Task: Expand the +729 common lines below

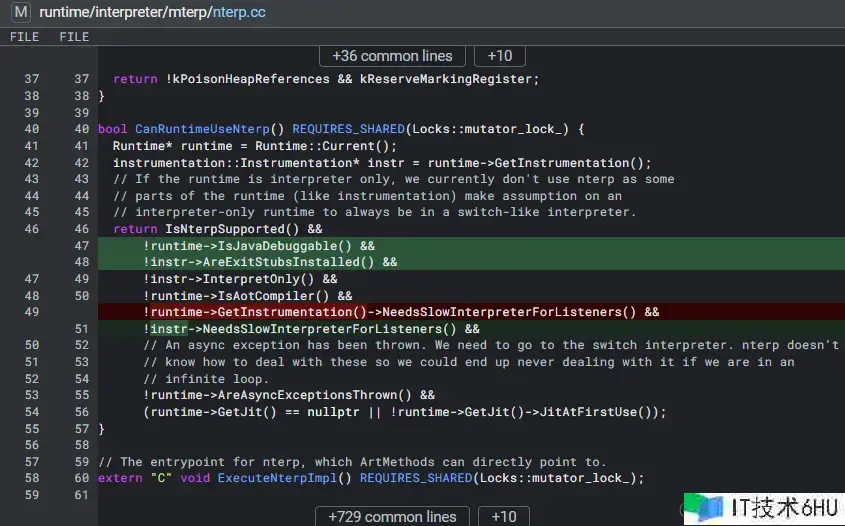Action: (392, 516)
